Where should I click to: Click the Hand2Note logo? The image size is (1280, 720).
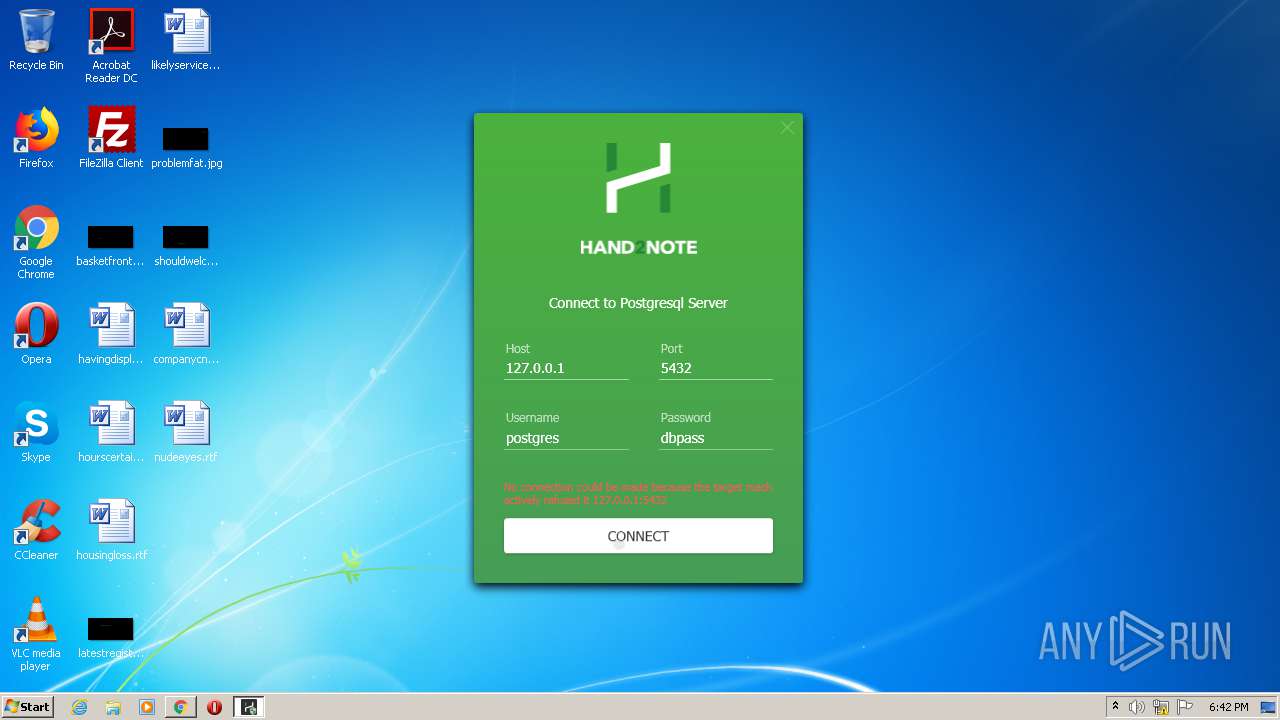[x=638, y=199]
